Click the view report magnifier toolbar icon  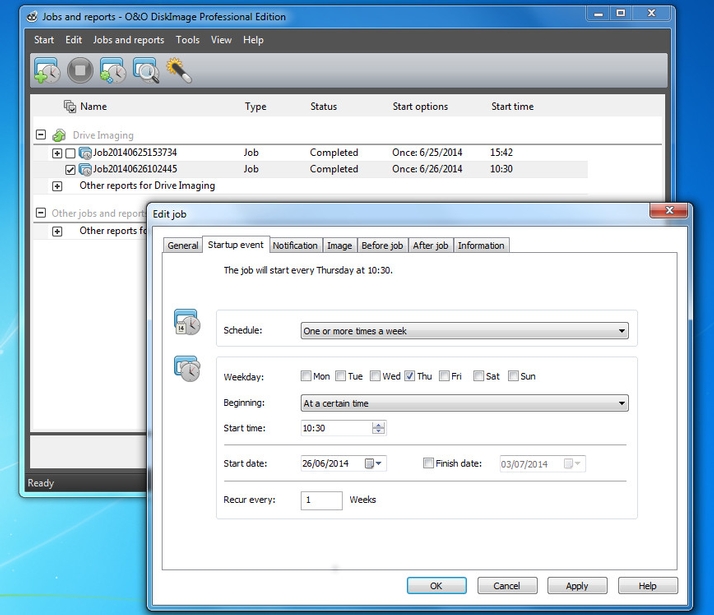[x=146, y=71]
